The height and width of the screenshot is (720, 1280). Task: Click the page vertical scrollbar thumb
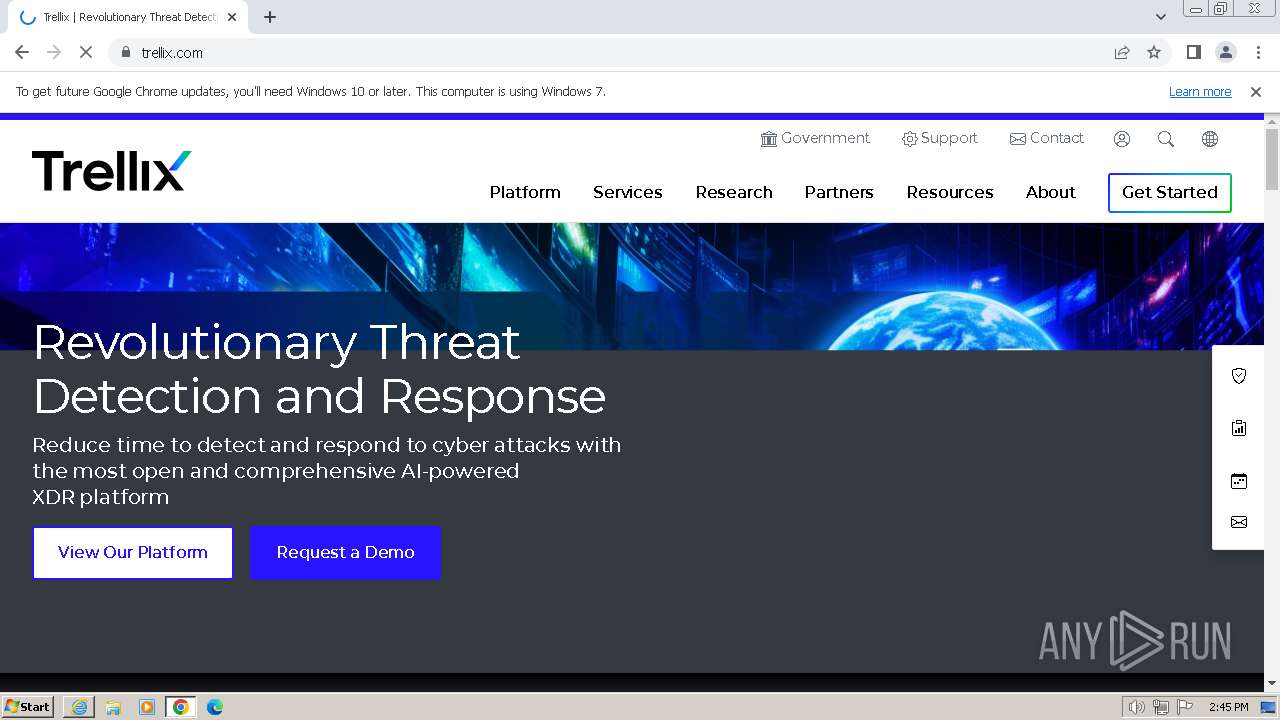1272,158
